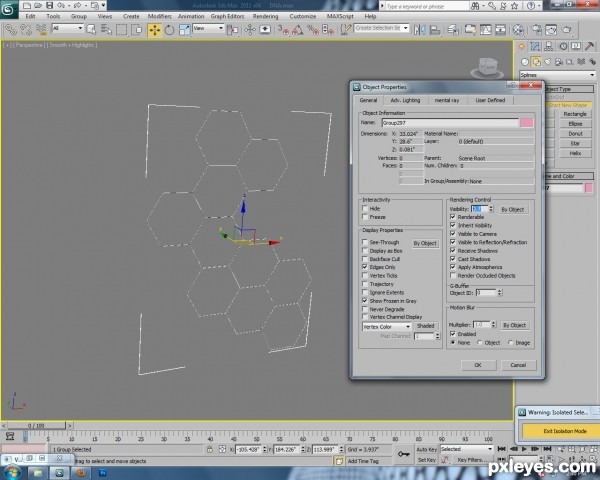Enable Render Occluded Objects

tap(453, 276)
